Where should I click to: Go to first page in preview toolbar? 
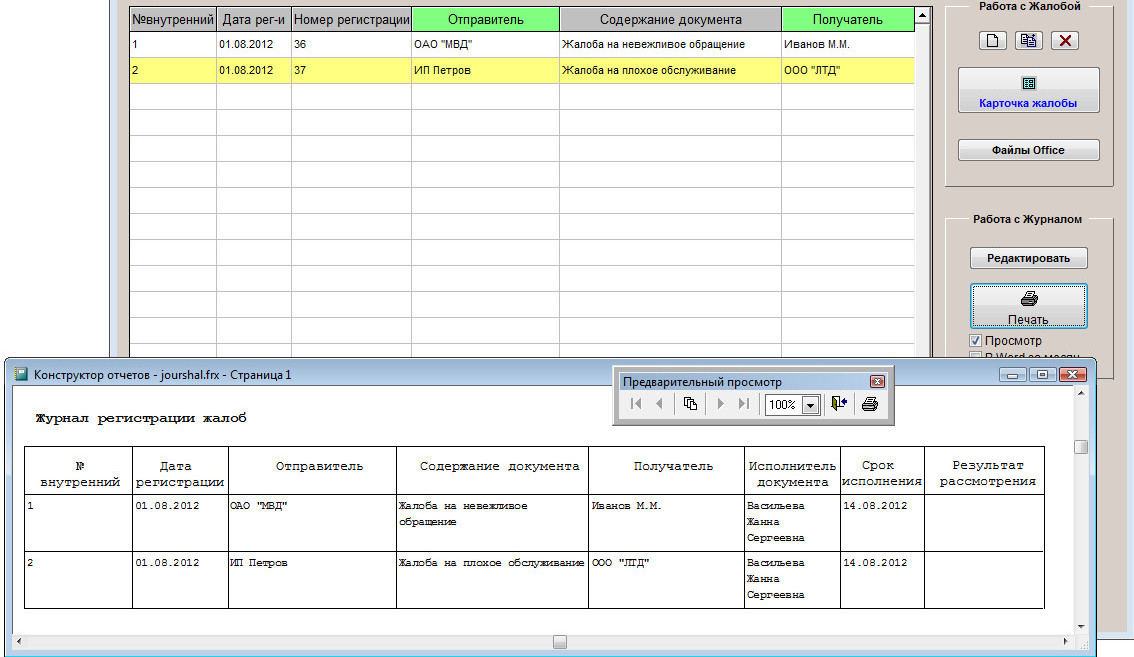636,404
